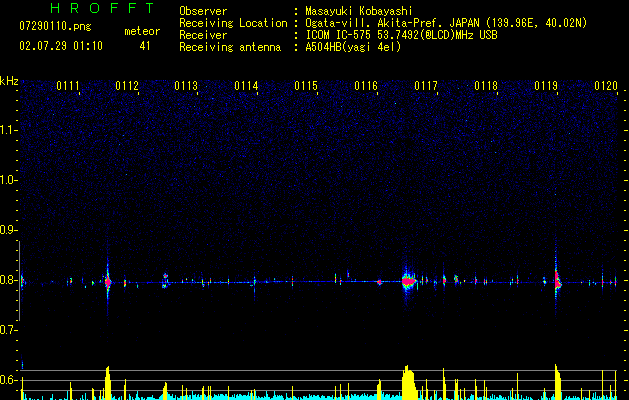Click the yellow power peak below 0112 echo
Viewport: 629px width, 400px height.
coord(107,382)
